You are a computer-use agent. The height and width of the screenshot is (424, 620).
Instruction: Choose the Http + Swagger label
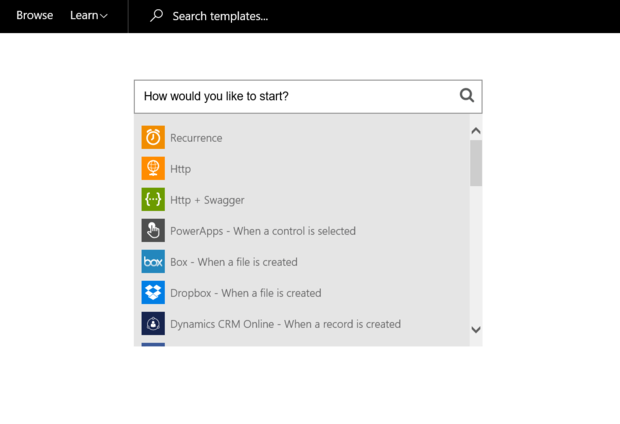(x=207, y=200)
